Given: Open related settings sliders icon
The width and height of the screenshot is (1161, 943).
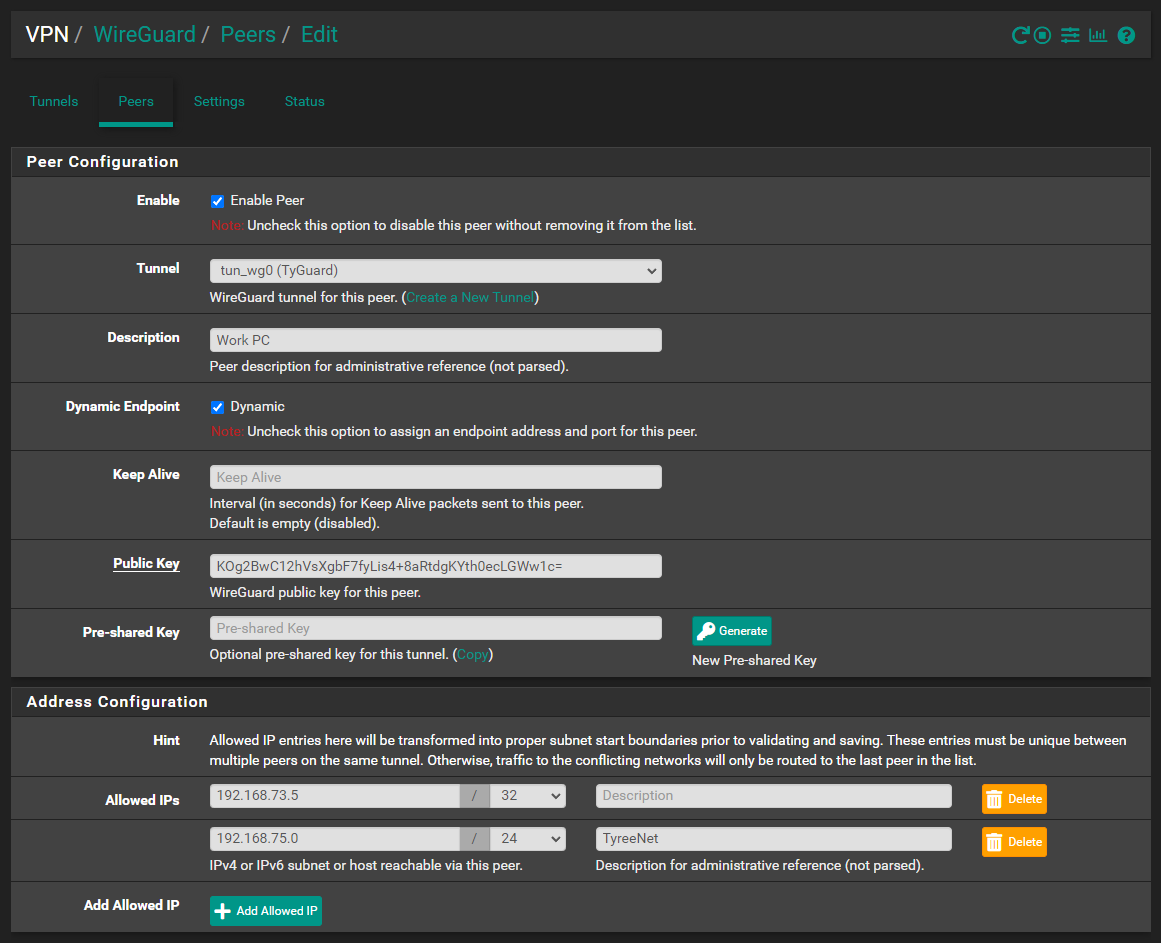Looking at the screenshot, I should [1070, 36].
